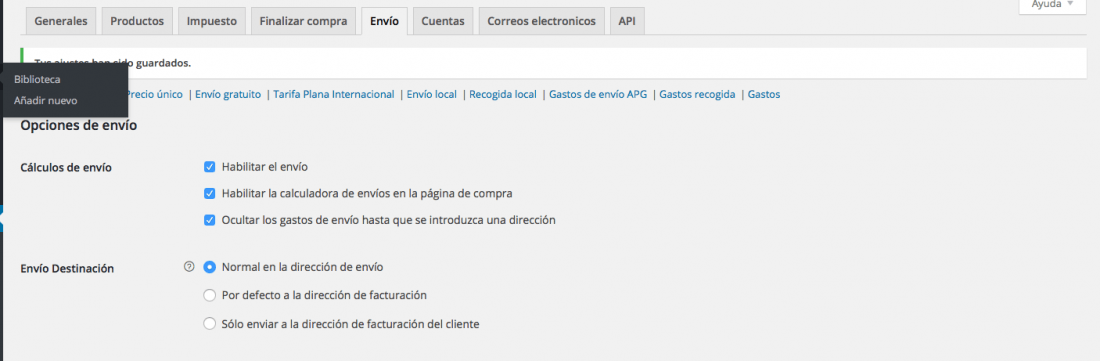Click the Opciones de envío heading
The width and height of the screenshot is (1100, 361).
(x=79, y=126)
